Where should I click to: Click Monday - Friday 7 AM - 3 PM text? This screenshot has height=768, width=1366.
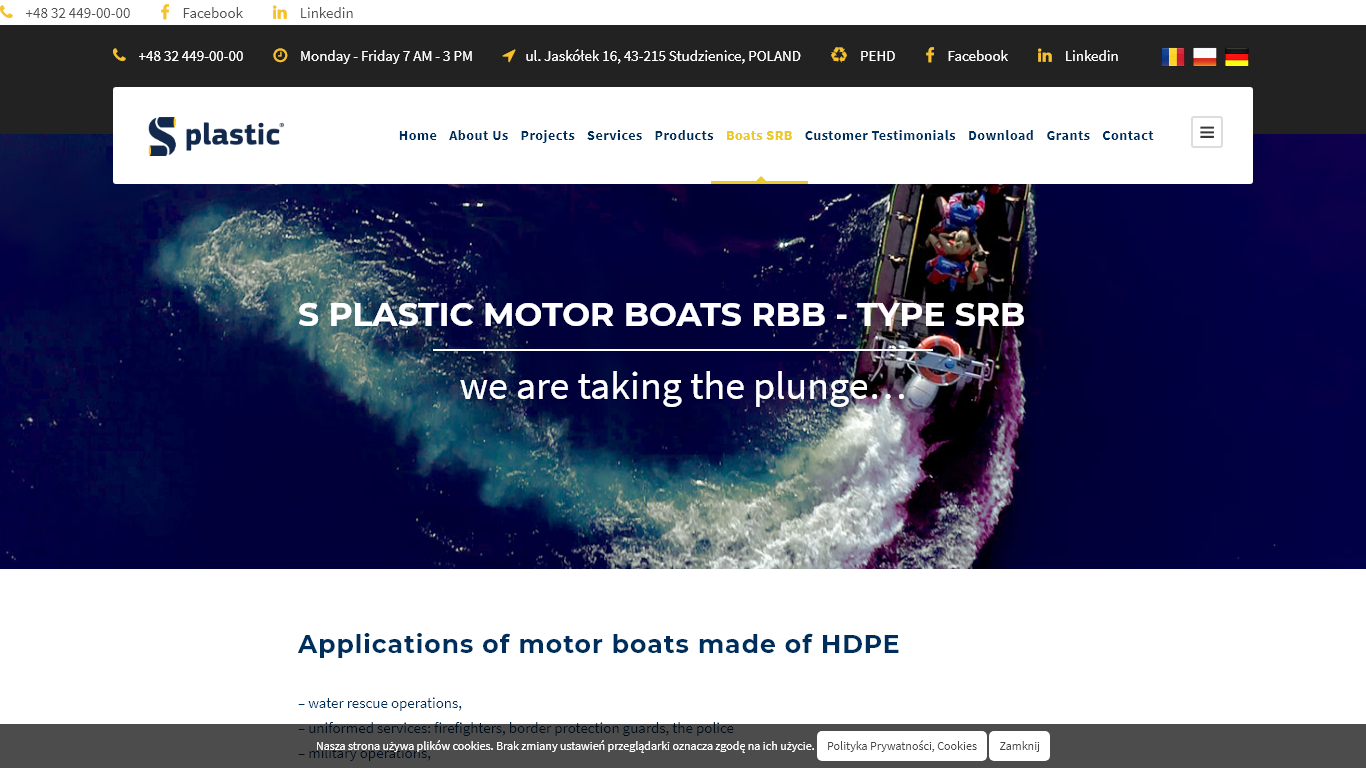386,56
